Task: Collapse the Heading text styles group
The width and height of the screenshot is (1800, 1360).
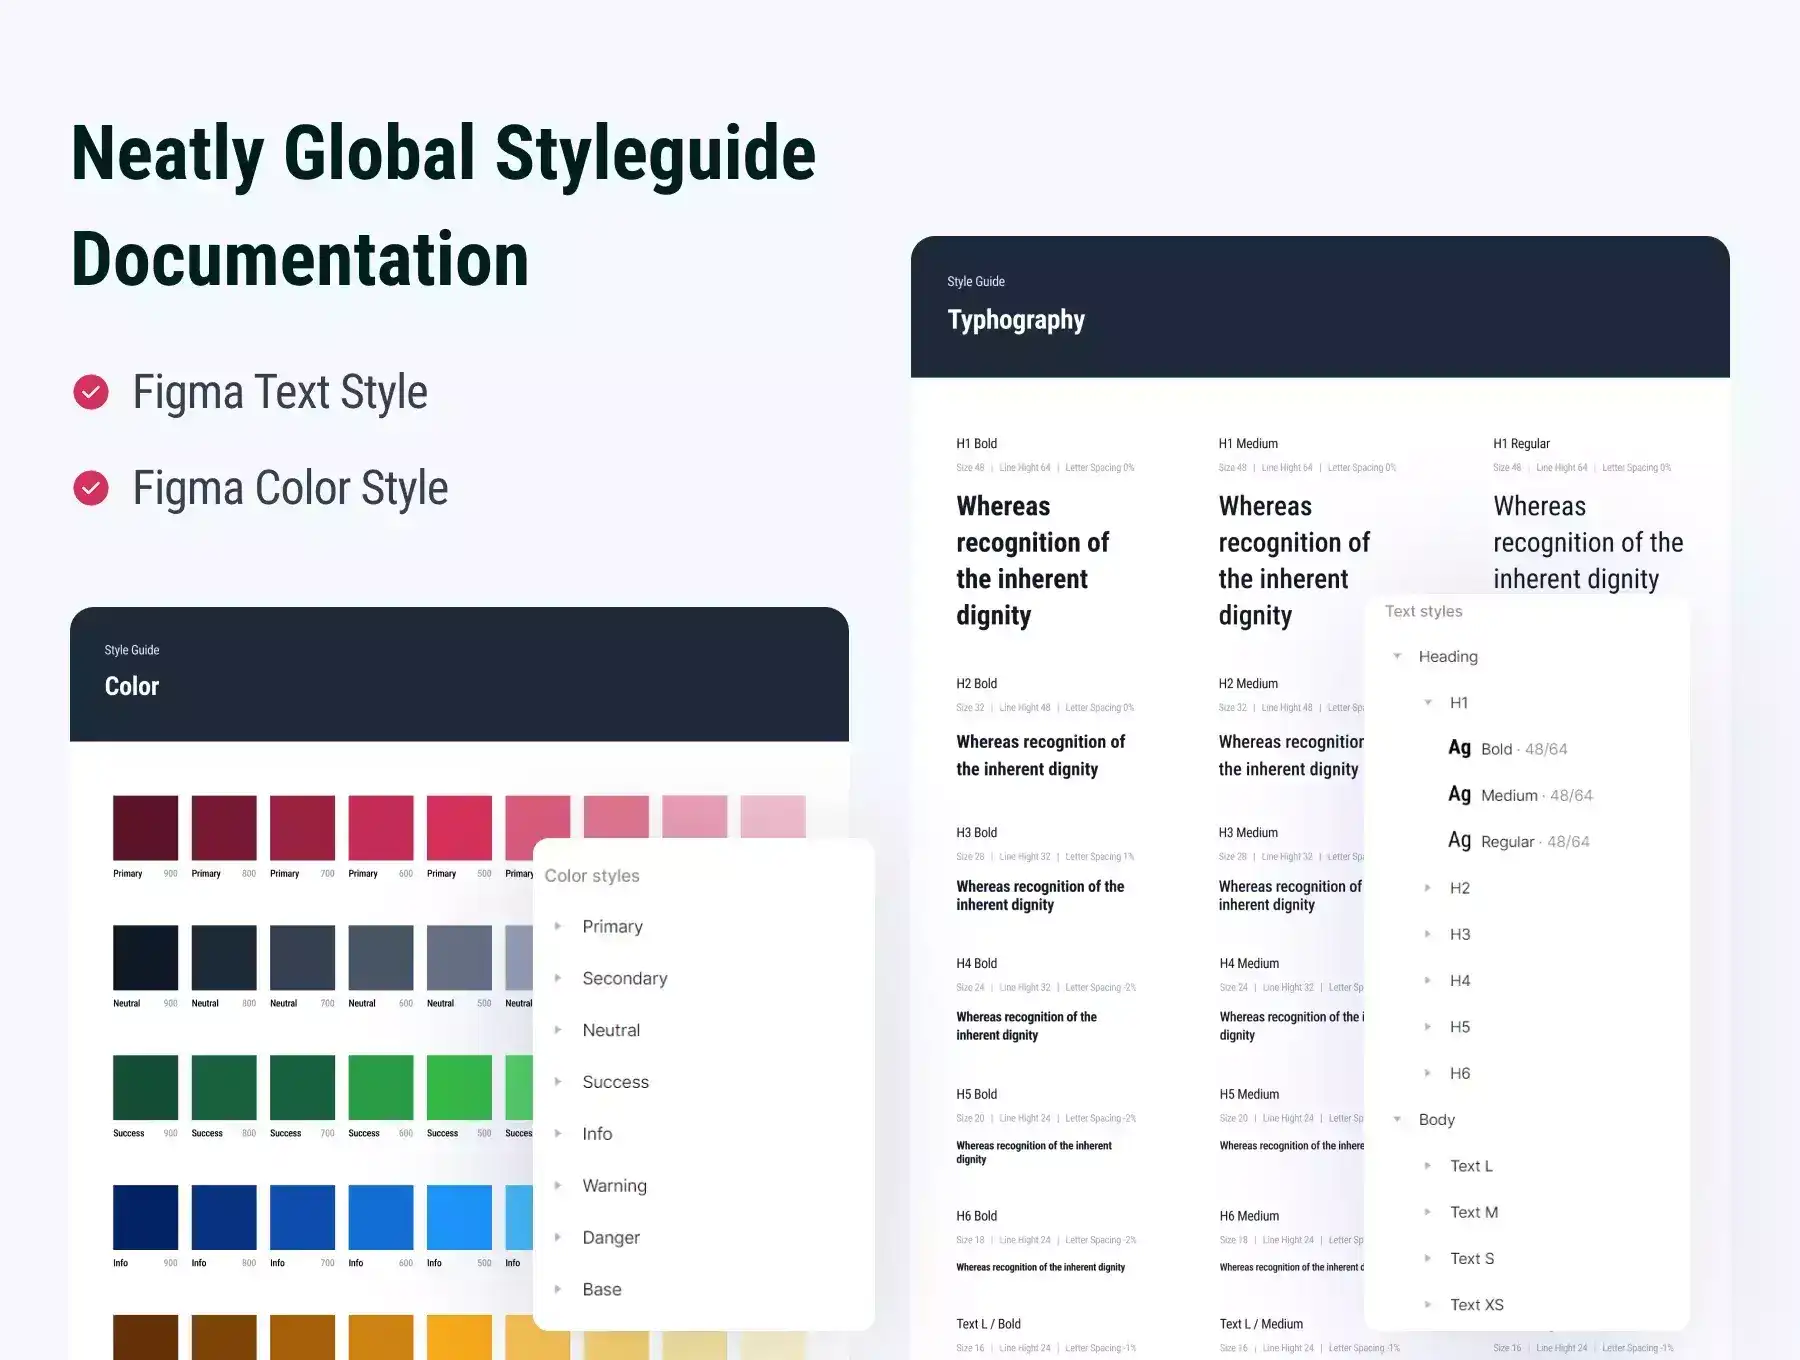Action: [x=1397, y=657]
